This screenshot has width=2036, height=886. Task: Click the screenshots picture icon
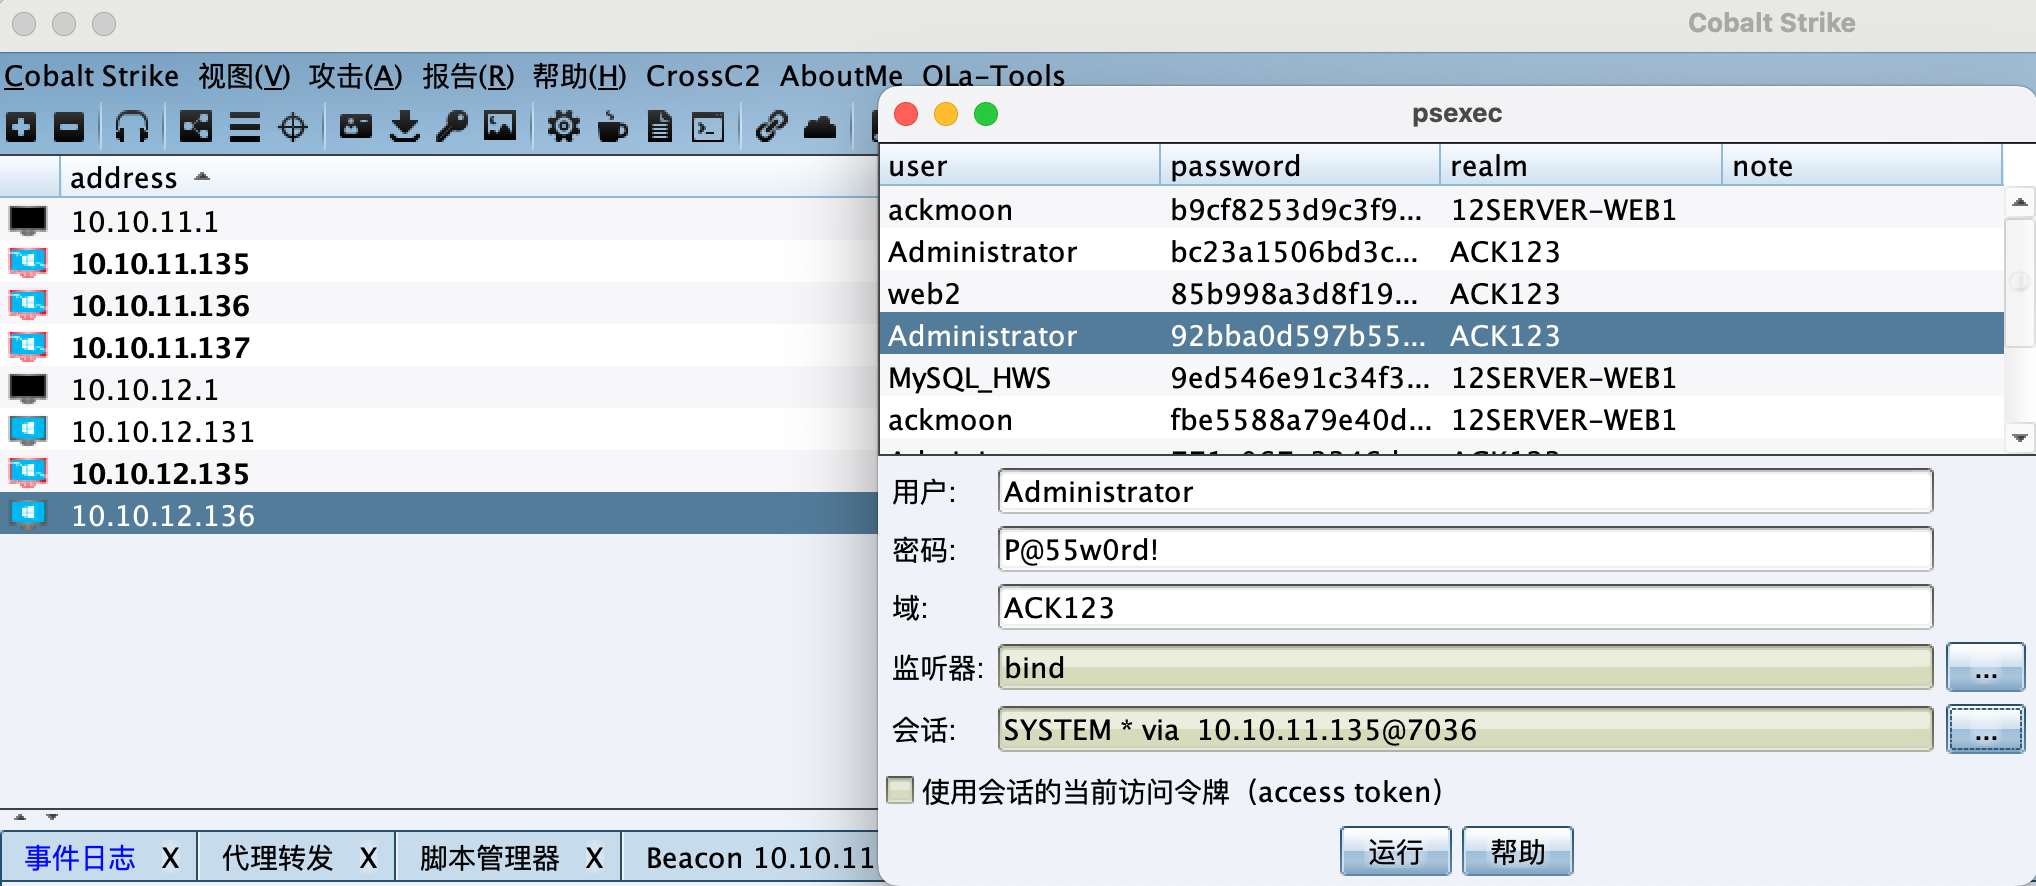500,127
